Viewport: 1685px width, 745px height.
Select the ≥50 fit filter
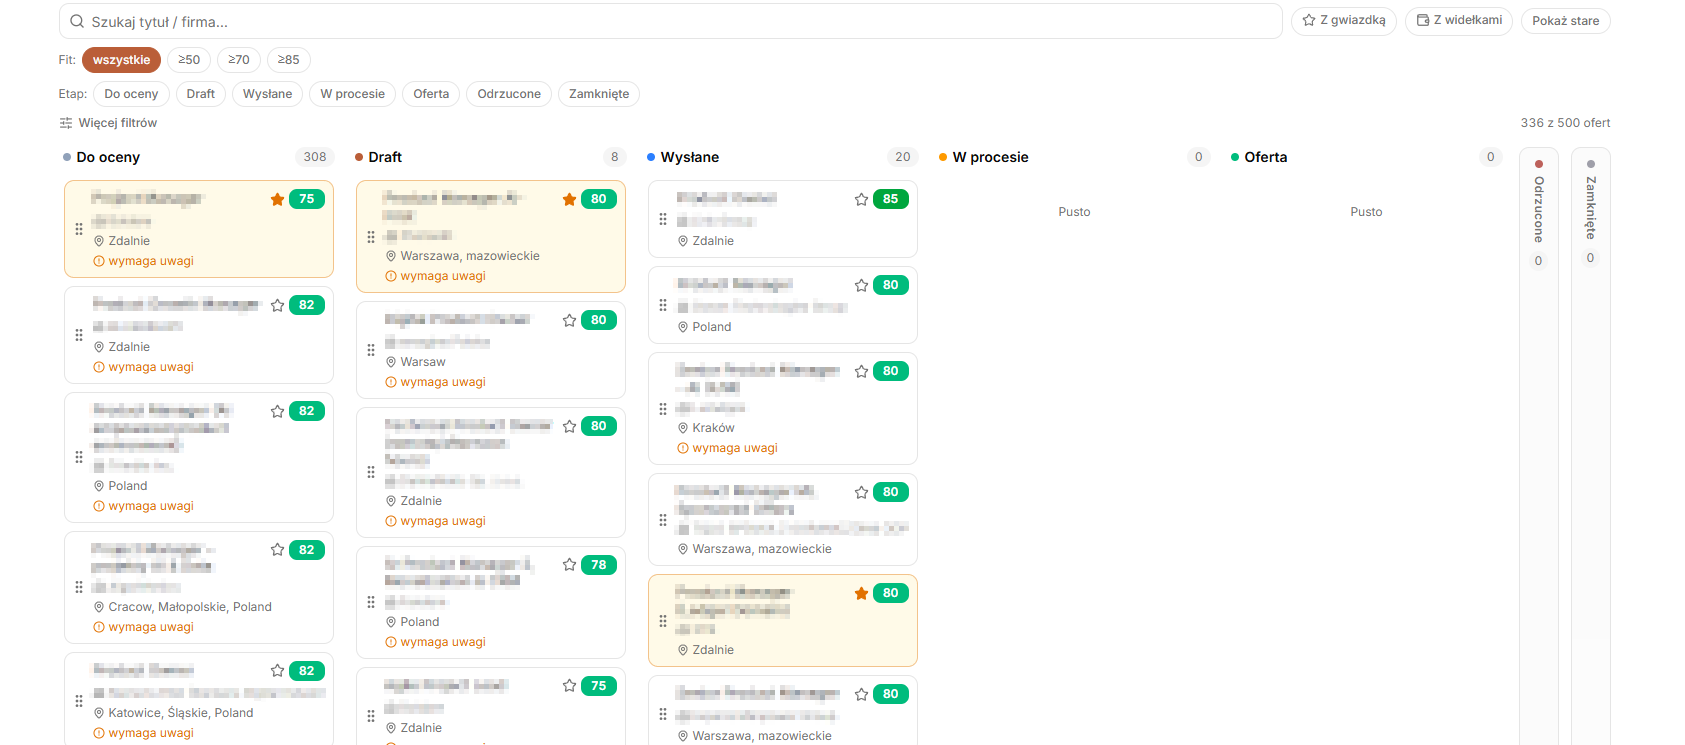point(189,60)
